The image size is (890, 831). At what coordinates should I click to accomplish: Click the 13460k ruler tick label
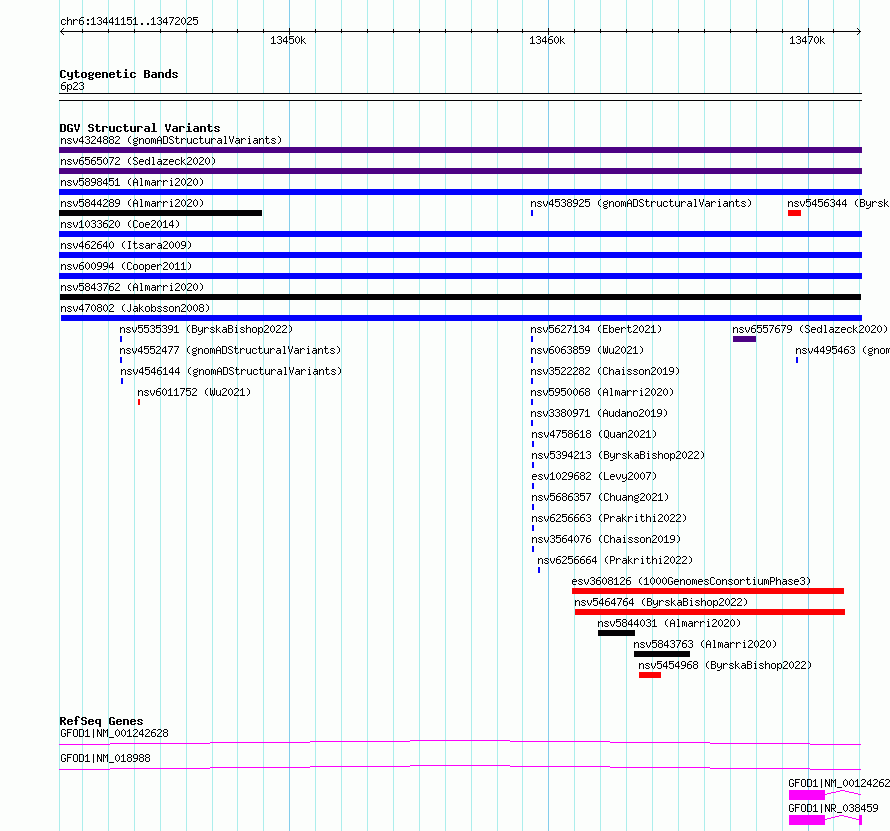point(547,40)
